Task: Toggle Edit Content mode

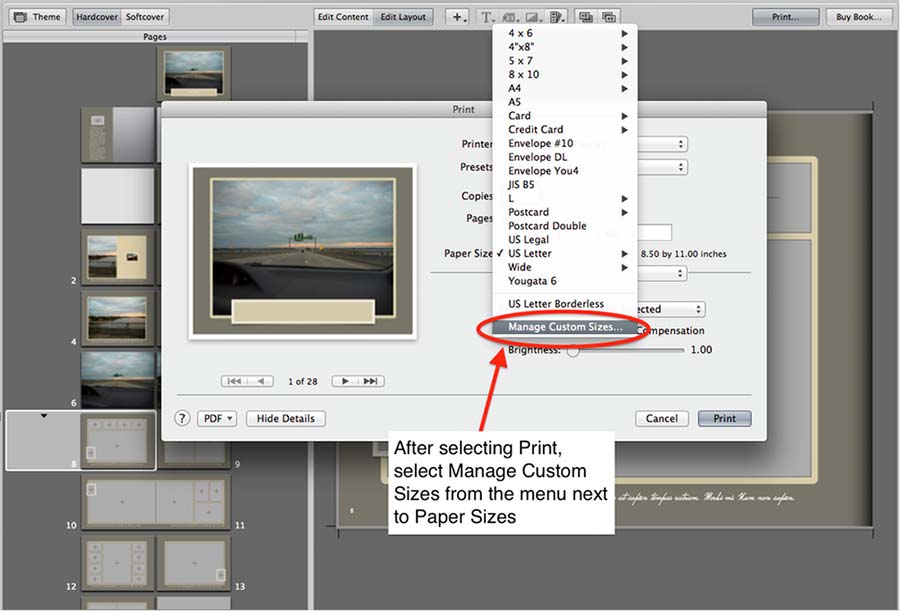Action: tap(343, 17)
